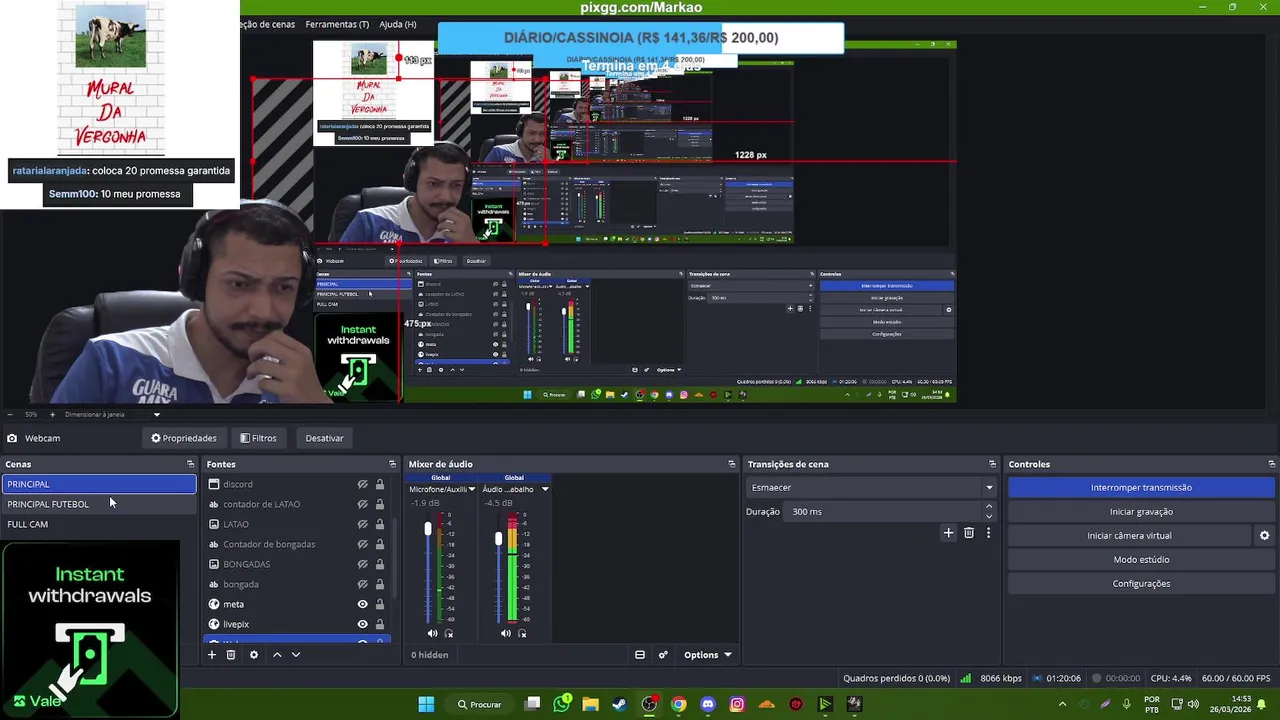Click Iniciar câmera virtual button
1280x720 pixels.
pyautogui.click(x=1129, y=535)
